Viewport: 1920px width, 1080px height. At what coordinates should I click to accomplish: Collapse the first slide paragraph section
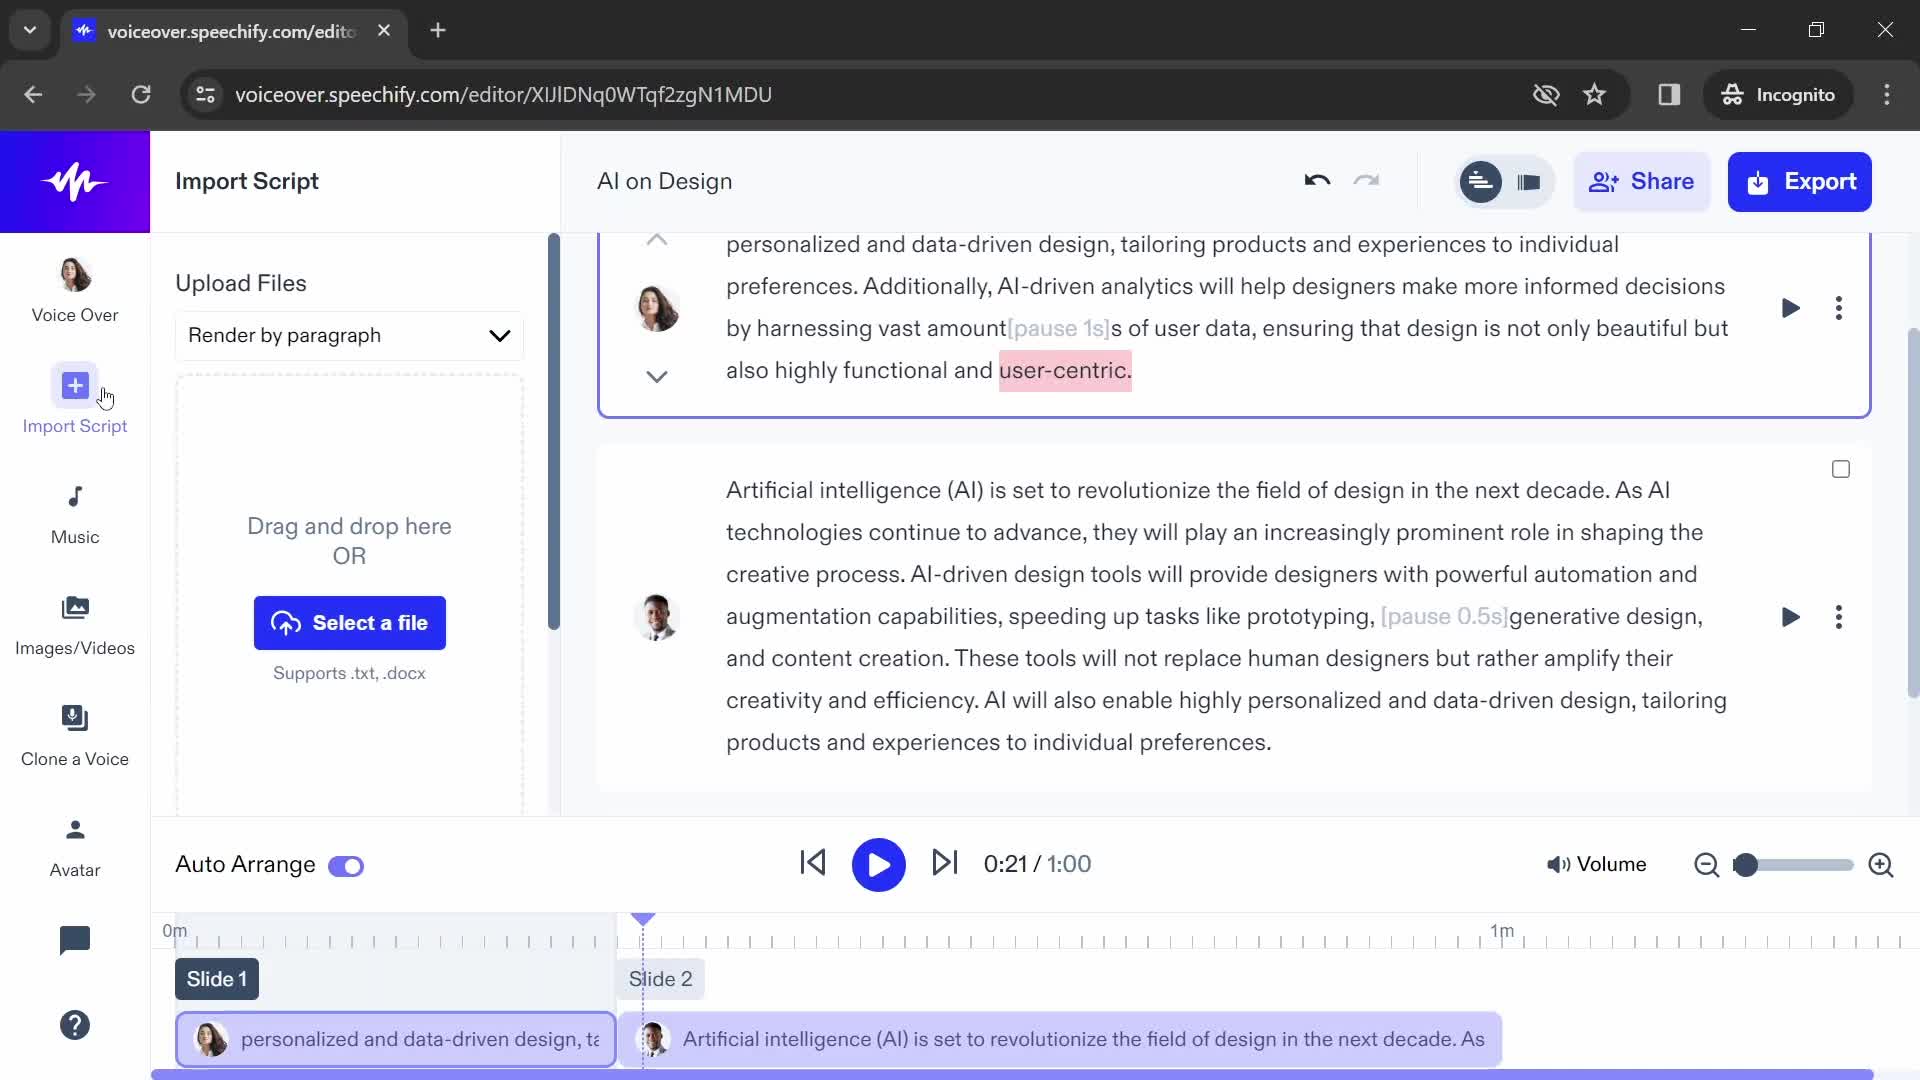pyautogui.click(x=657, y=239)
